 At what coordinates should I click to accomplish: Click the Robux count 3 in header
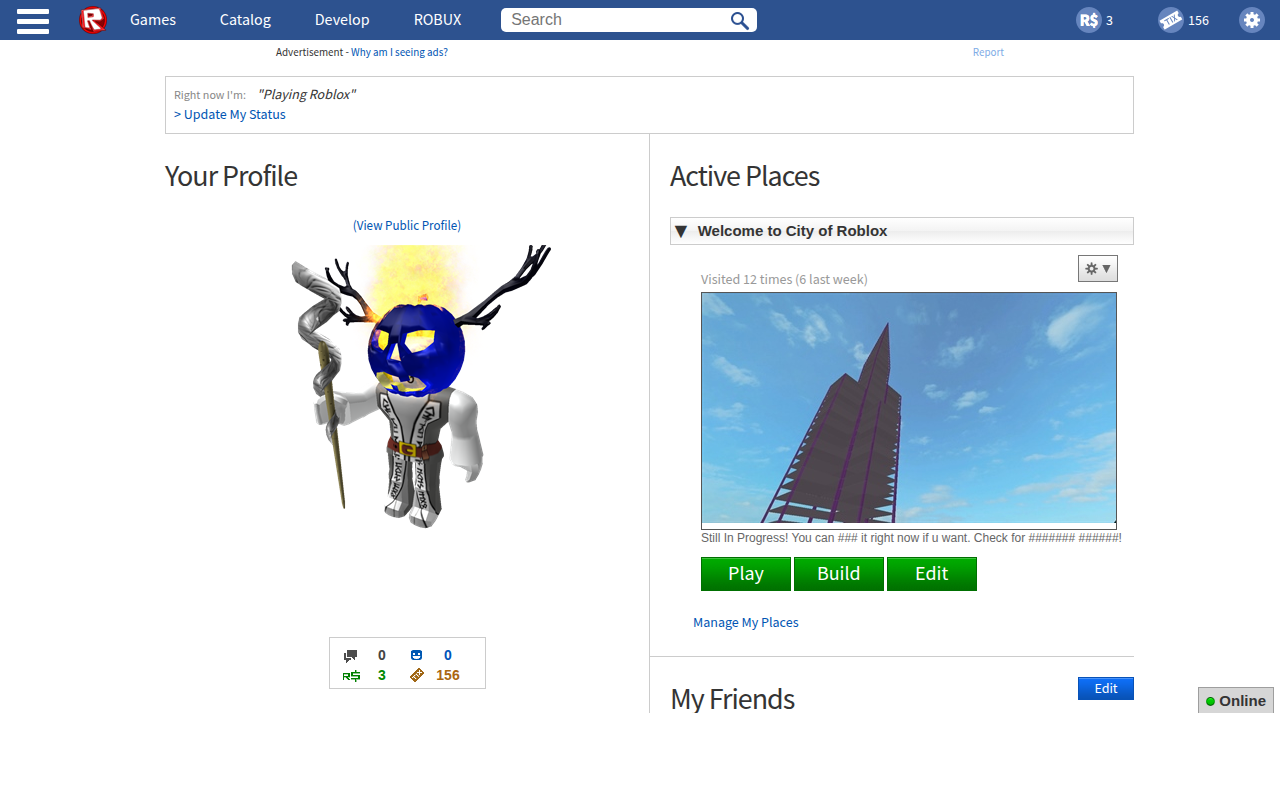[1109, 20]
